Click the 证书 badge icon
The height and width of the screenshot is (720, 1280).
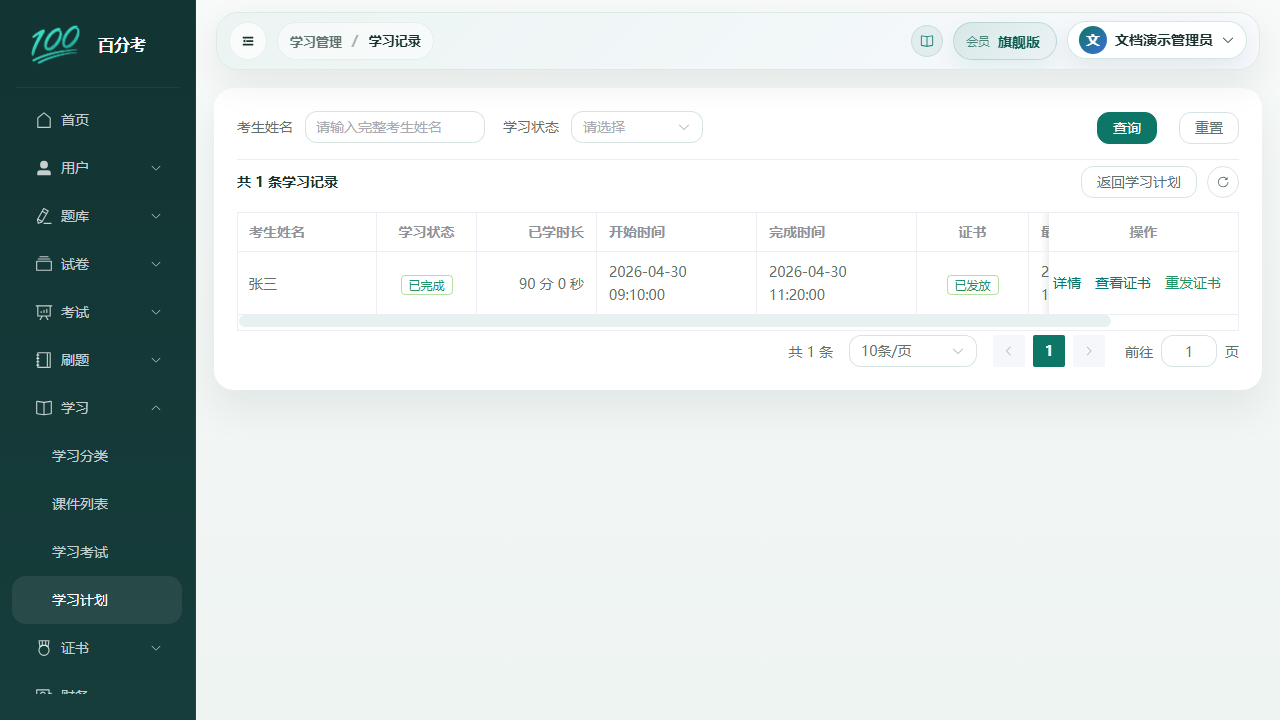(x=44, y=648)
